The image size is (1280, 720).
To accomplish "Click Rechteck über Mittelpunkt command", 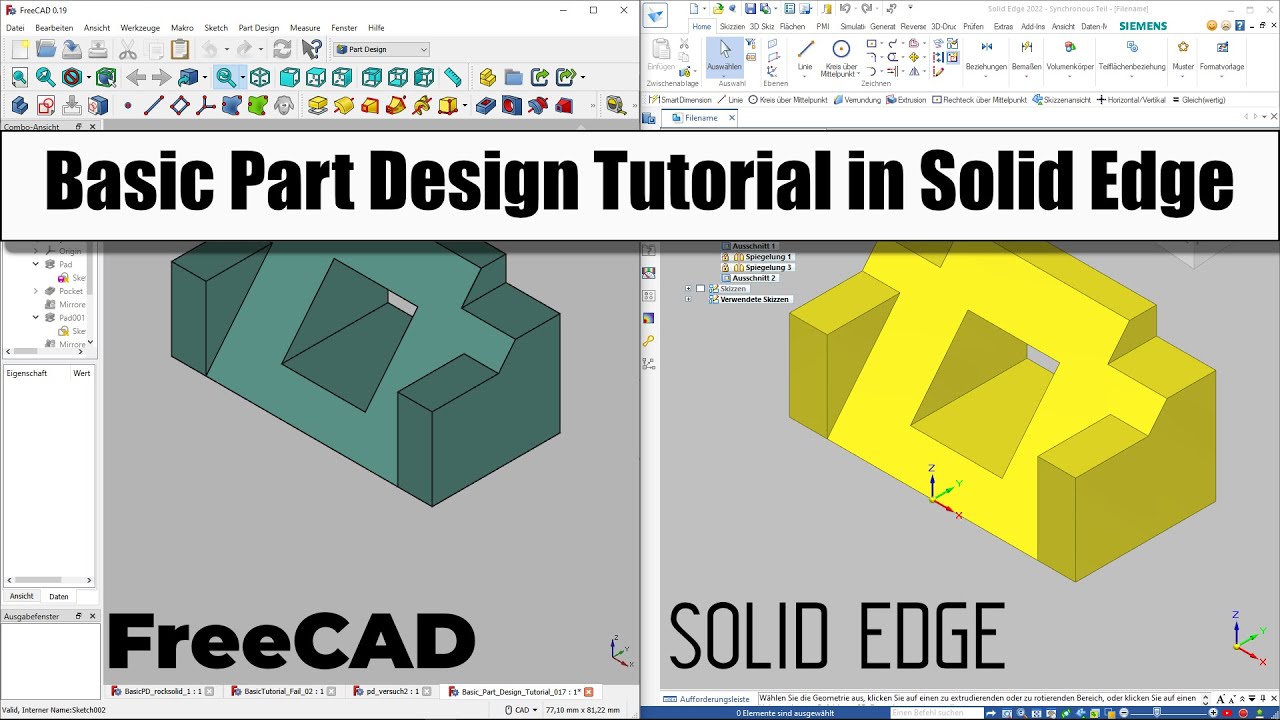I will 979,100.
